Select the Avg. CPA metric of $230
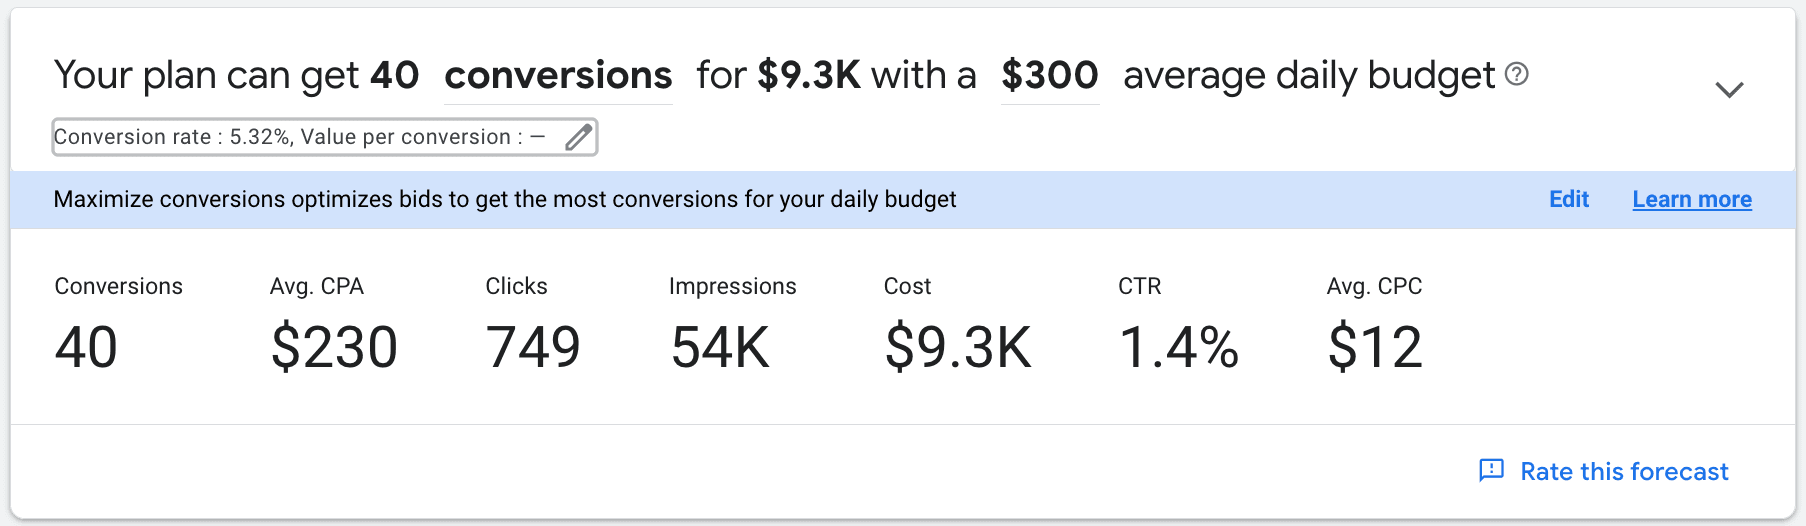This screenshot has height=526, width=1806. (x=334, y=324)
